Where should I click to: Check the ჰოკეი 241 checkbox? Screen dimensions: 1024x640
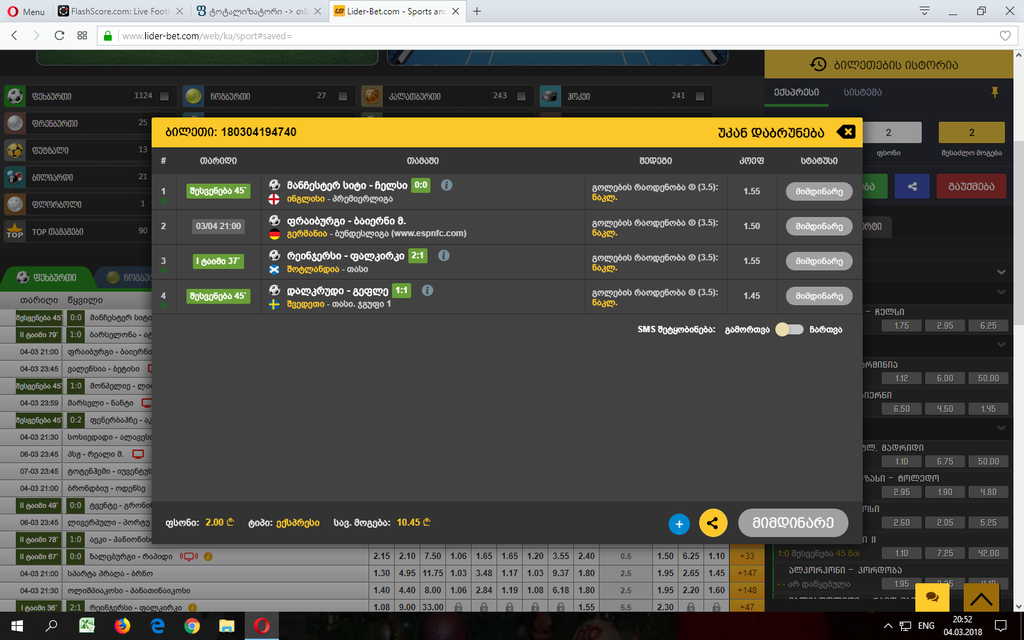coord(700,96)
